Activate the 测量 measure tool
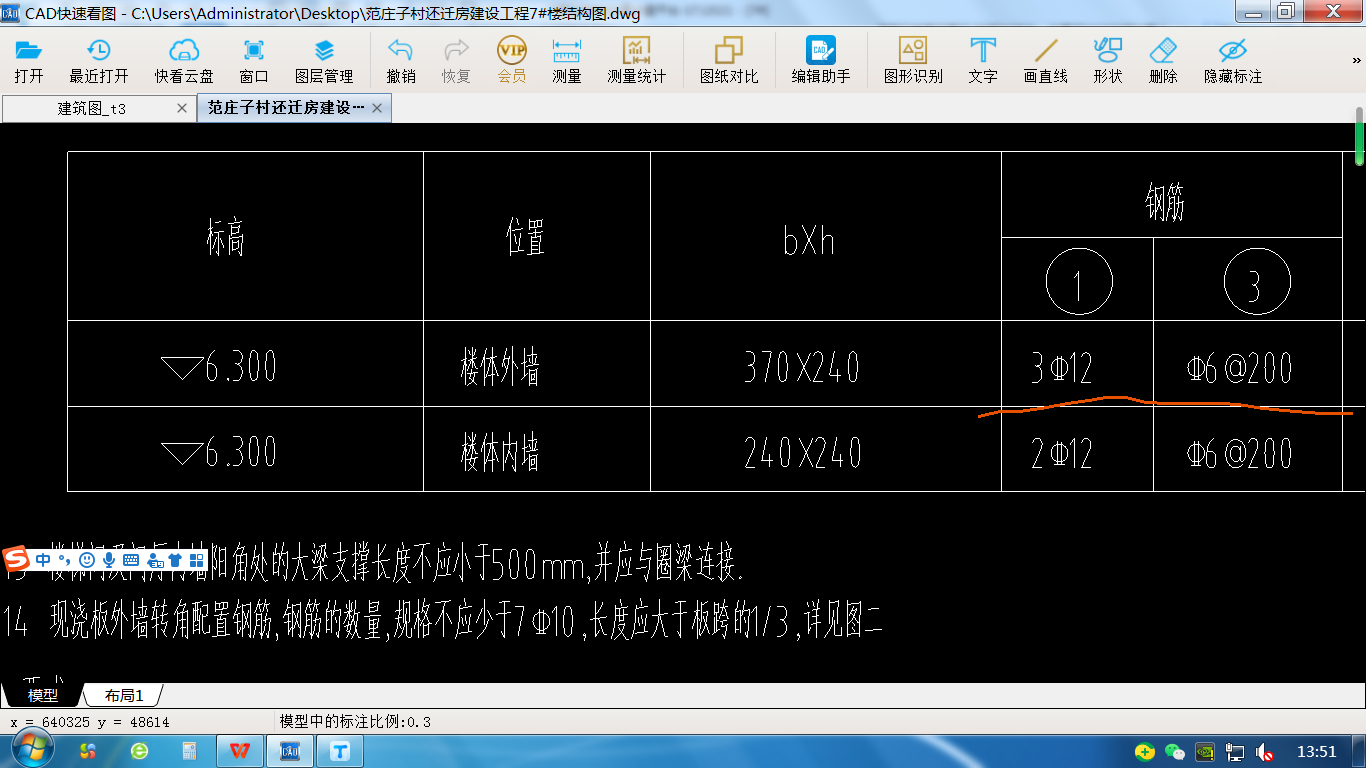The height and width of the screenshot is (768, 1366). 567,60
